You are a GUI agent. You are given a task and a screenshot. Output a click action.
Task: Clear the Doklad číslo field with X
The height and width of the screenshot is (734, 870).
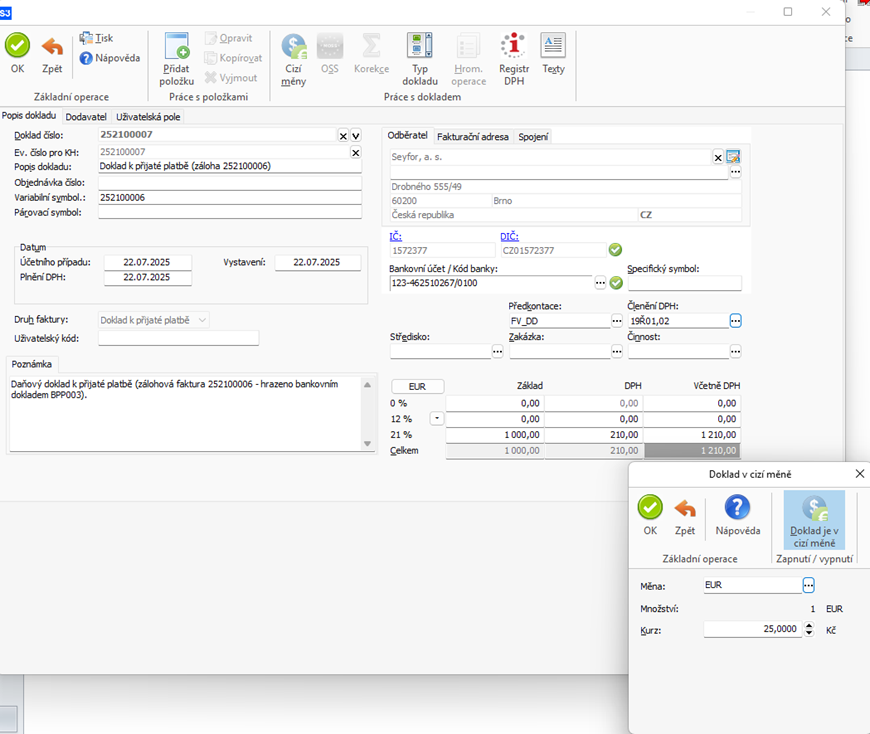click(x=343, y=136)
